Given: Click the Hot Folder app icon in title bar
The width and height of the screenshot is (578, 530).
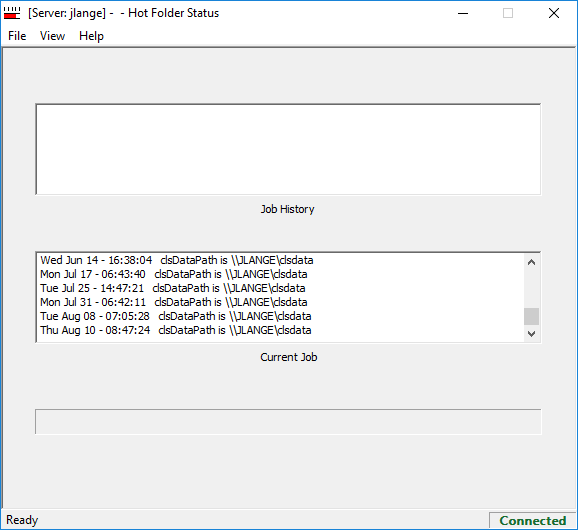Looking at the screenshot, I should (12, 13).
